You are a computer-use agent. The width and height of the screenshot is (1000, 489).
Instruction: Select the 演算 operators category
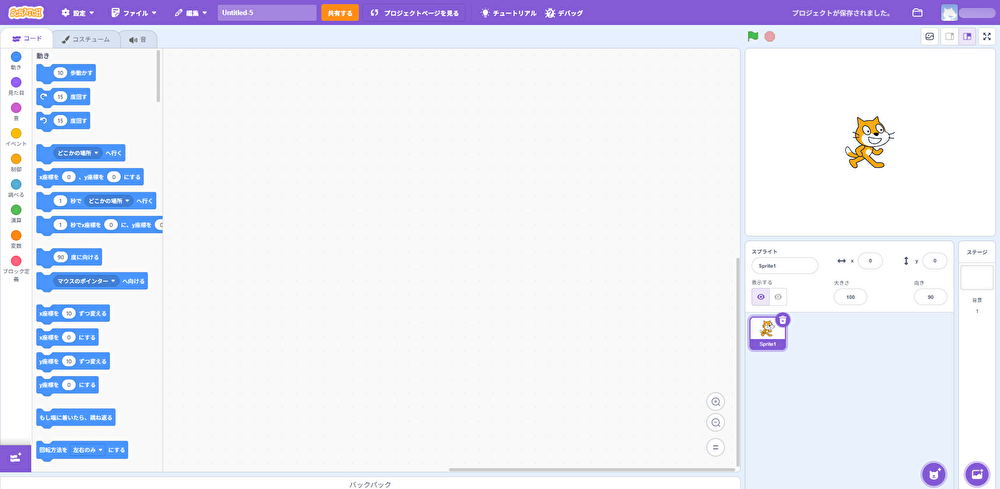[16, 214]
